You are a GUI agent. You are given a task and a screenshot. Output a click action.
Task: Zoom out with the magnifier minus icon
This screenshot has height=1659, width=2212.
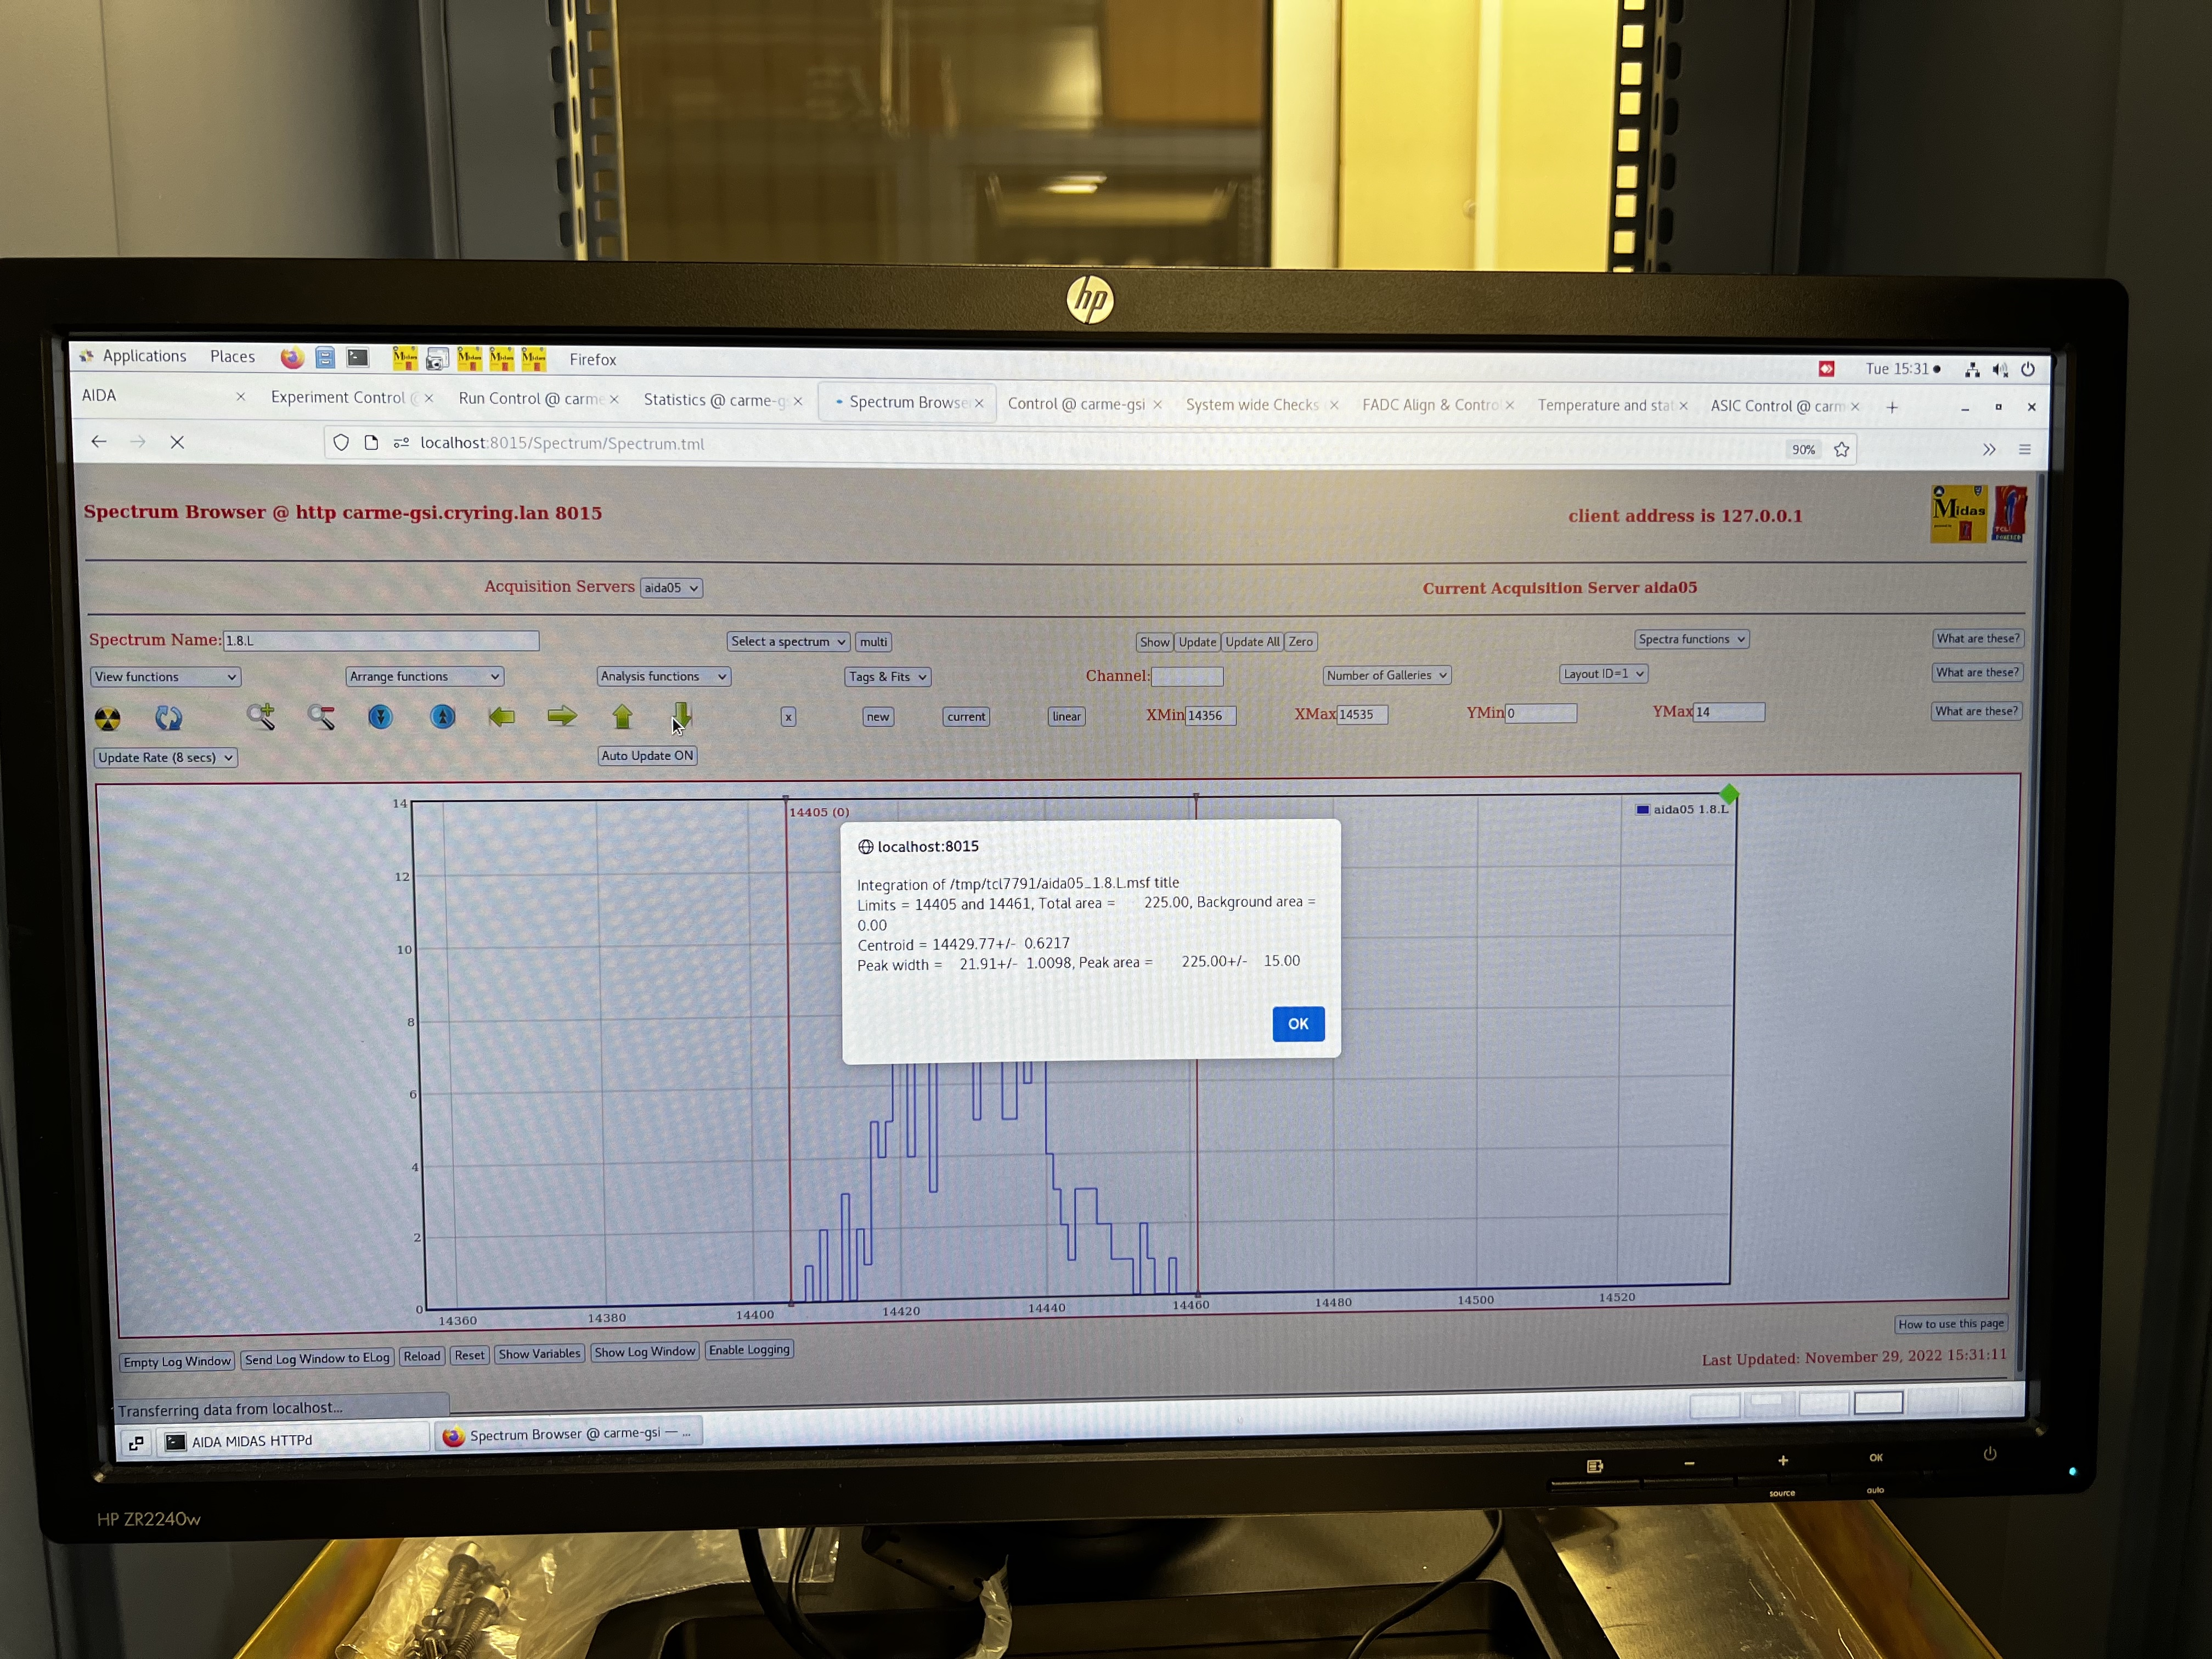[321, 717]
